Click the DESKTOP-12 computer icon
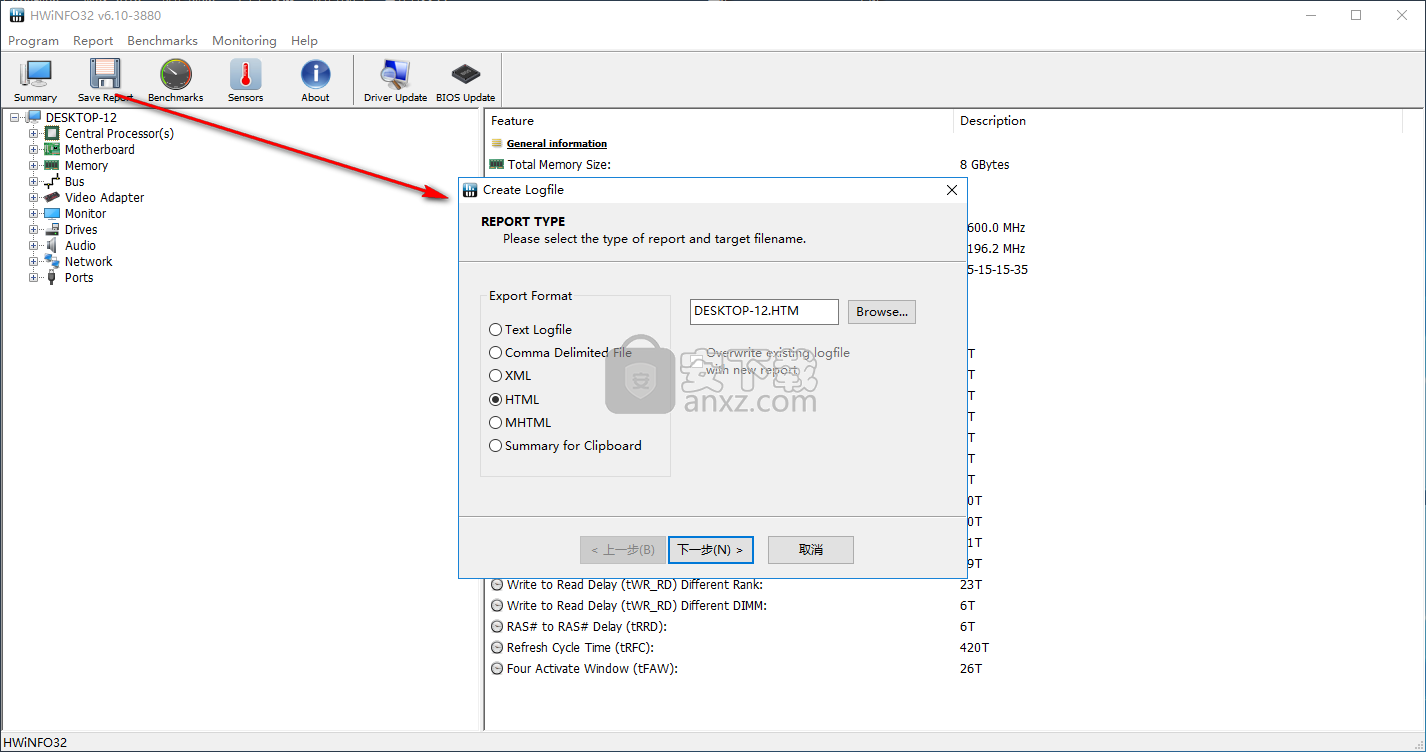 [34, 117]
